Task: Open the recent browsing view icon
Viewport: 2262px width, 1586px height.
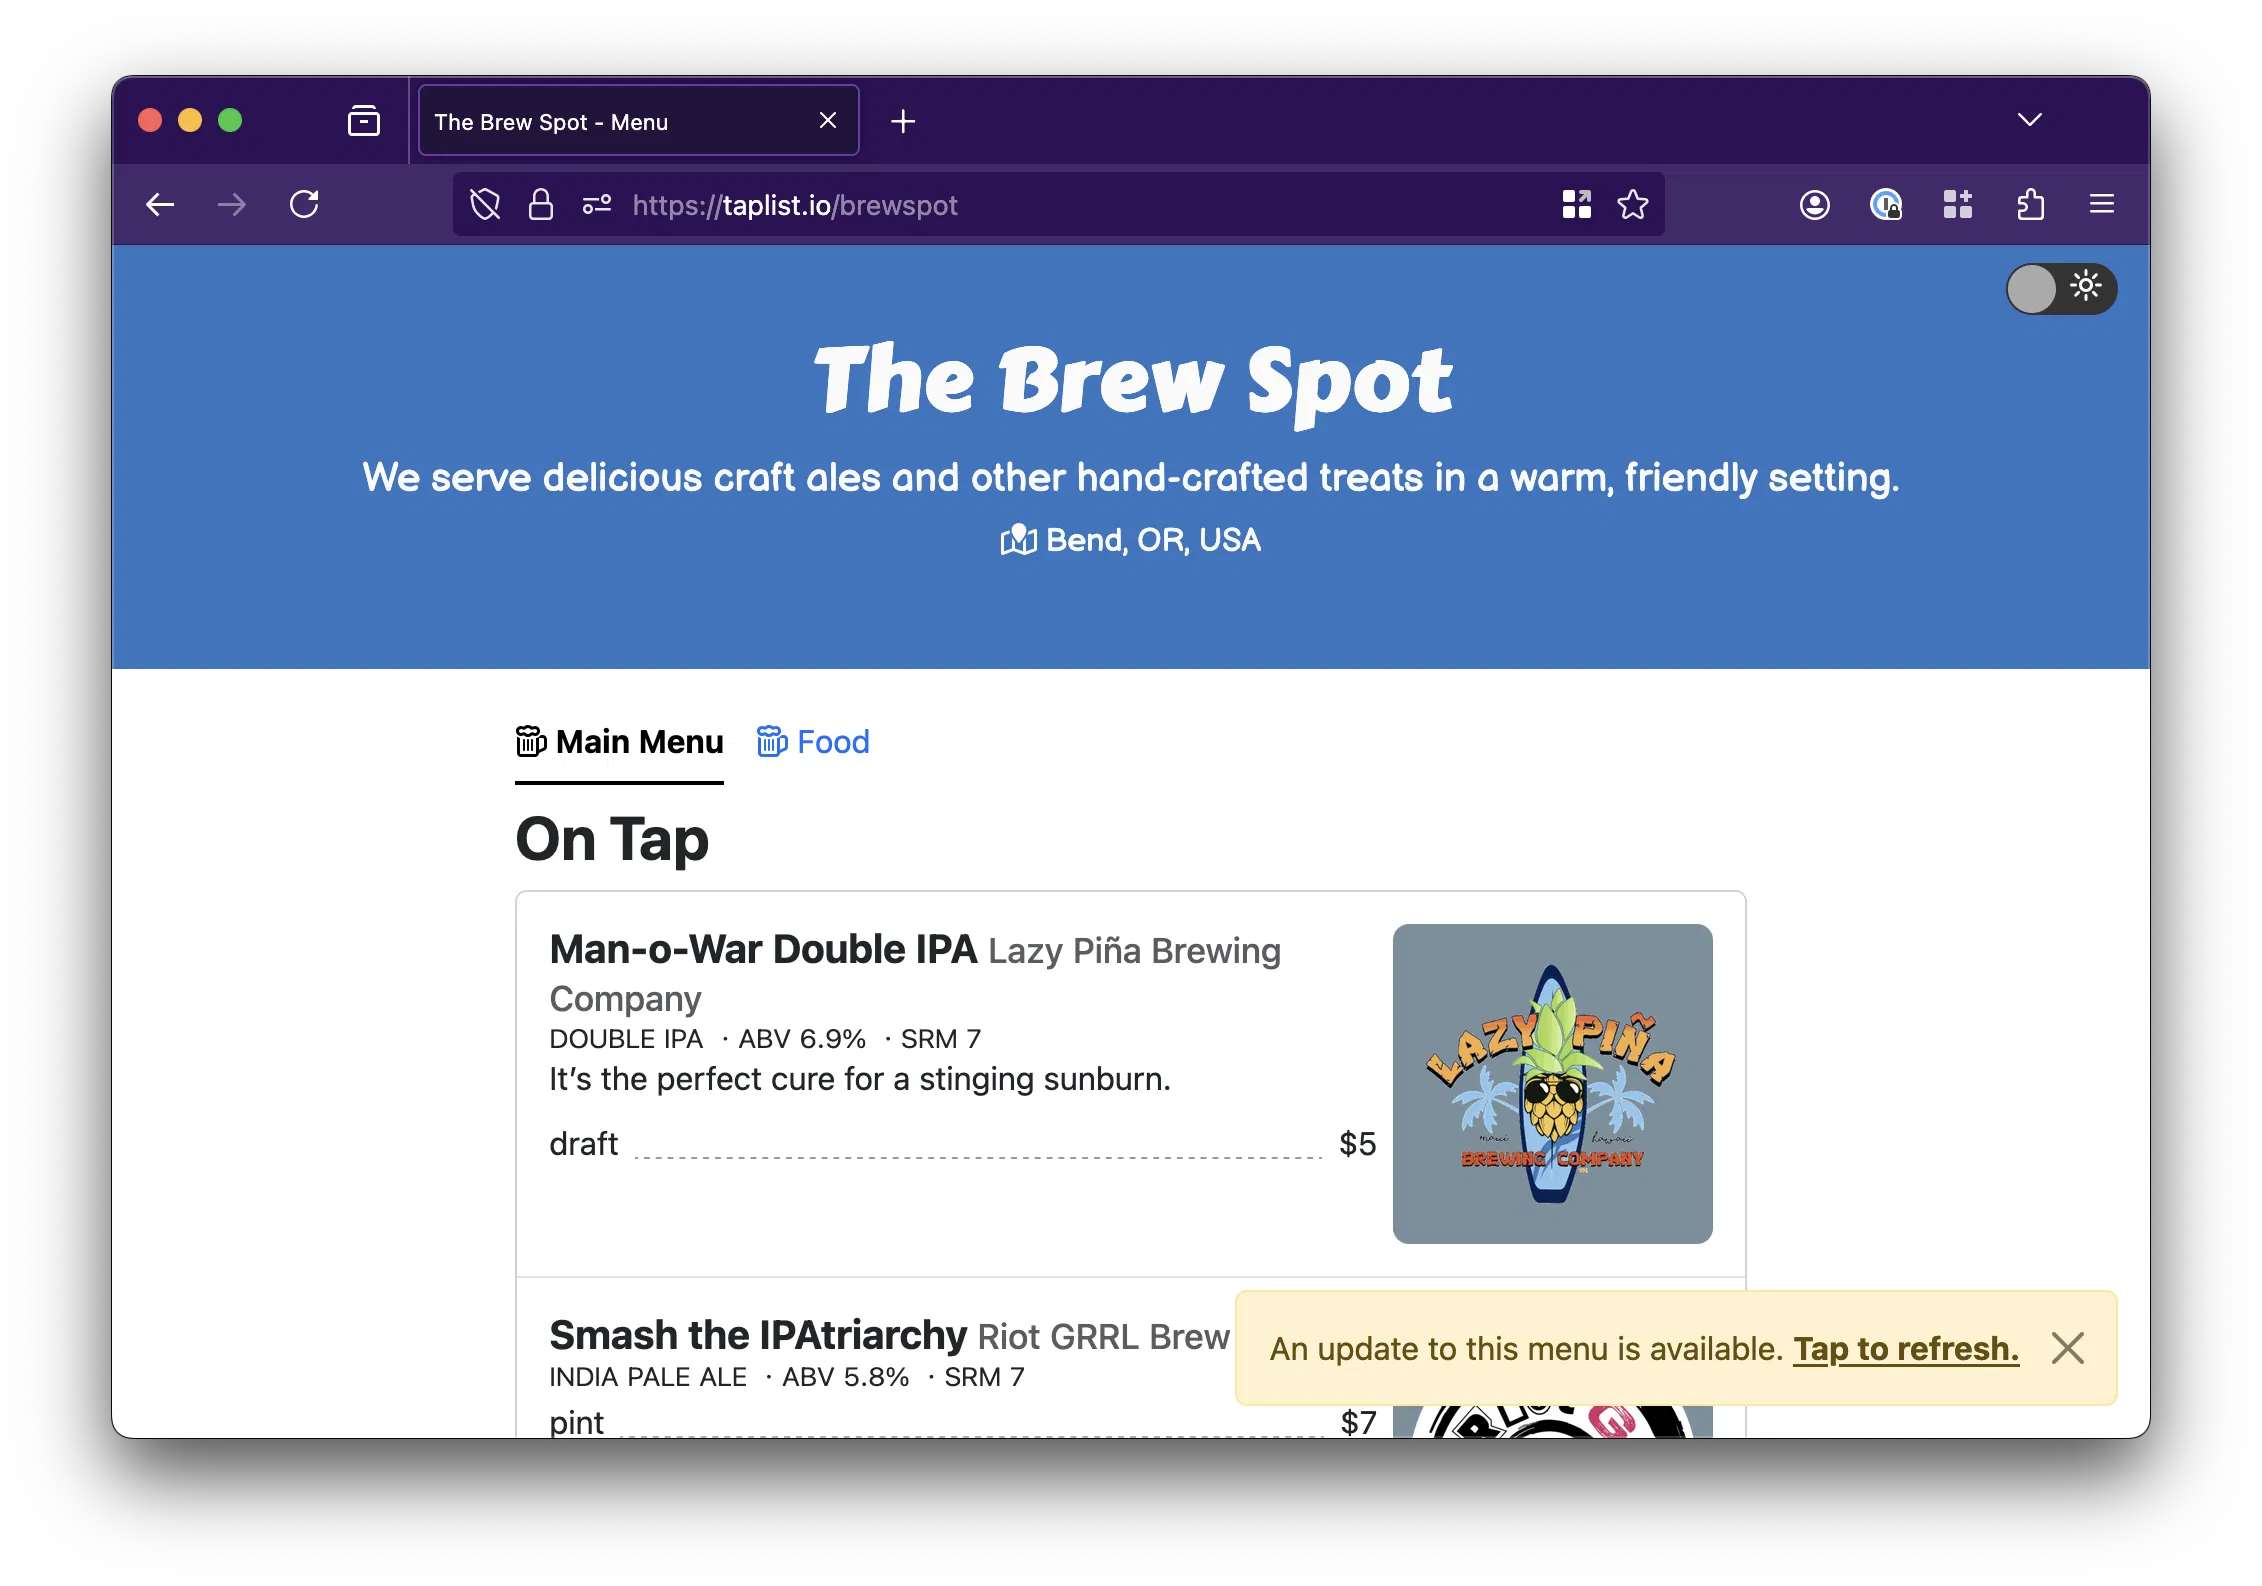Action: tap(364, 121)
